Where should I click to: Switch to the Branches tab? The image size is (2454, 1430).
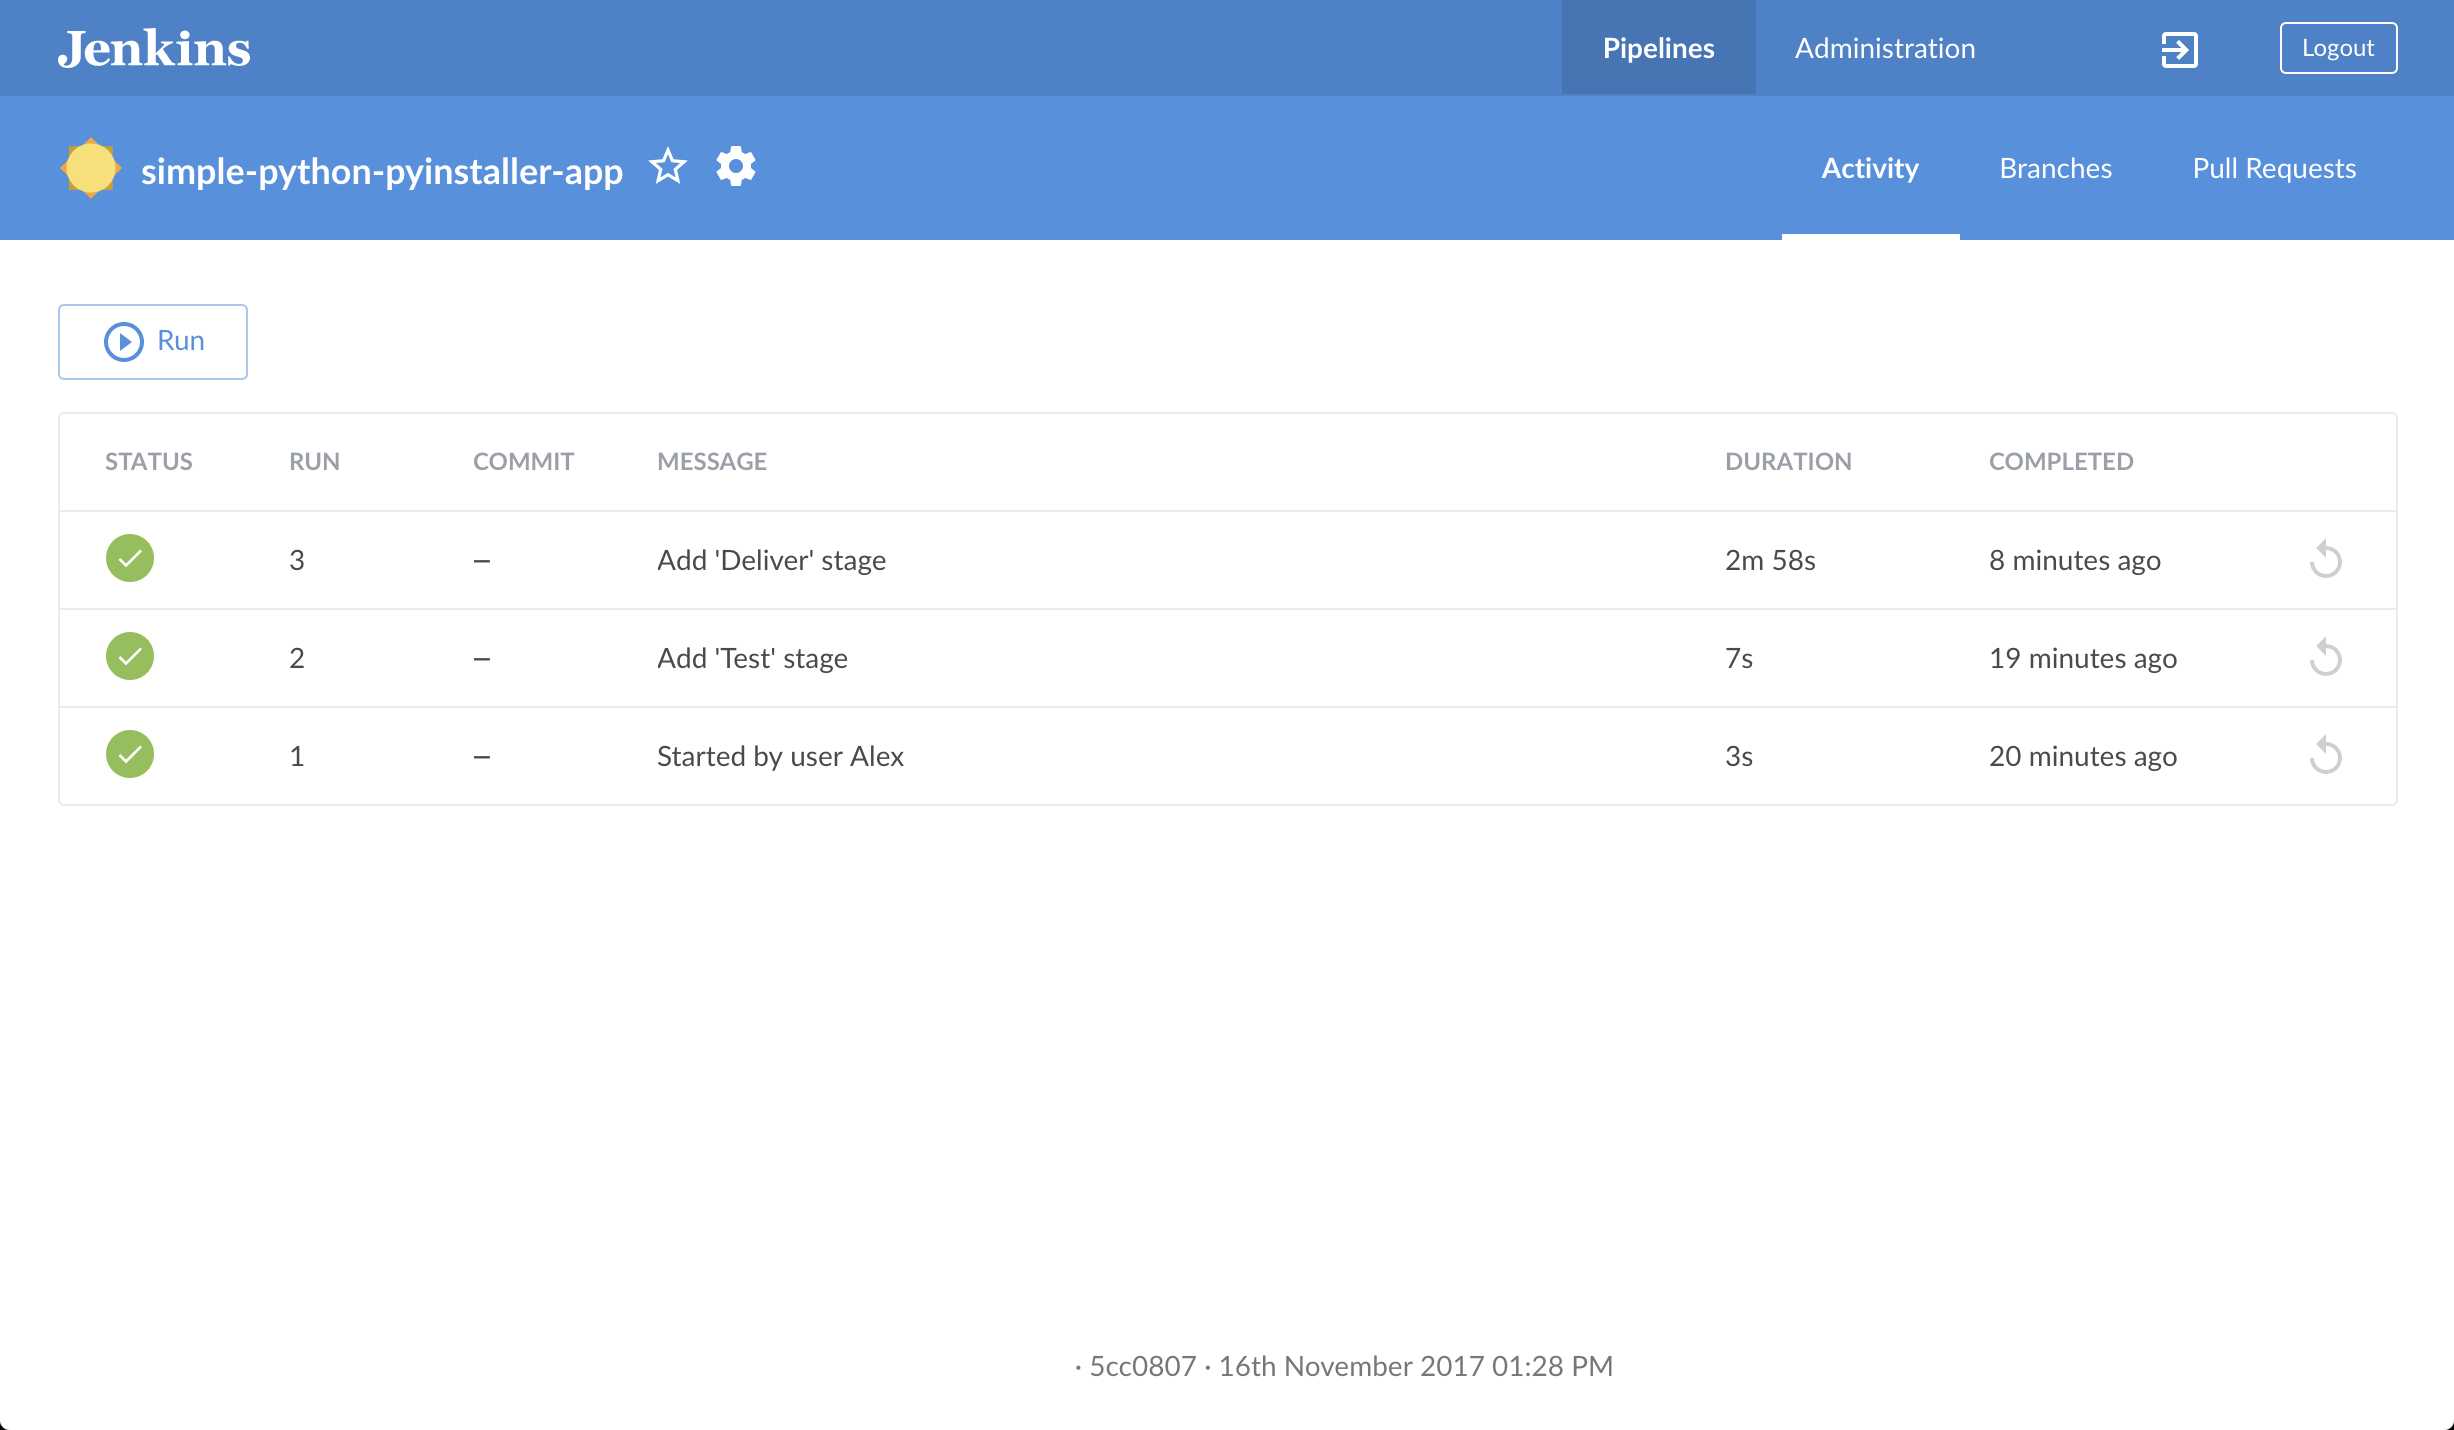click(2054, 167)
